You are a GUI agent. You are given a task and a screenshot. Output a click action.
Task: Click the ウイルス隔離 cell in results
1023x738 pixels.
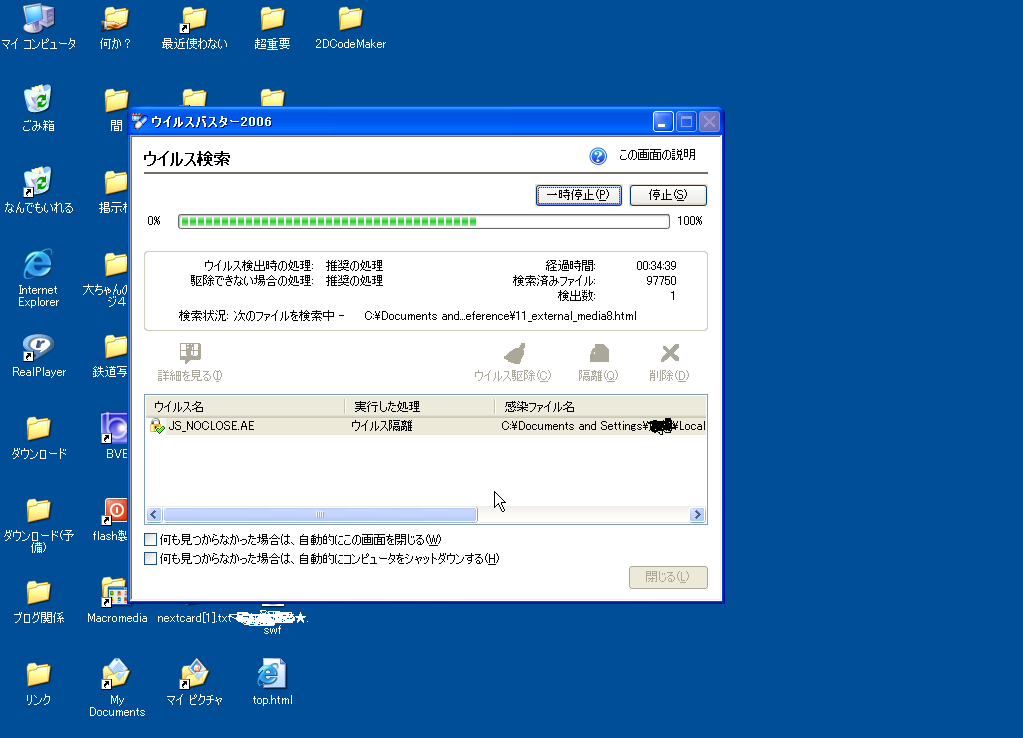[382, 426]
